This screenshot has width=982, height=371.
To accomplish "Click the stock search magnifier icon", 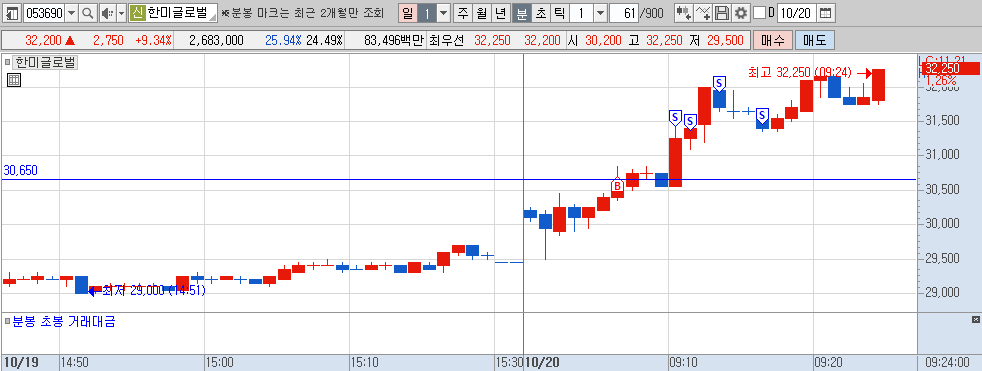I will tap(88, 13).
